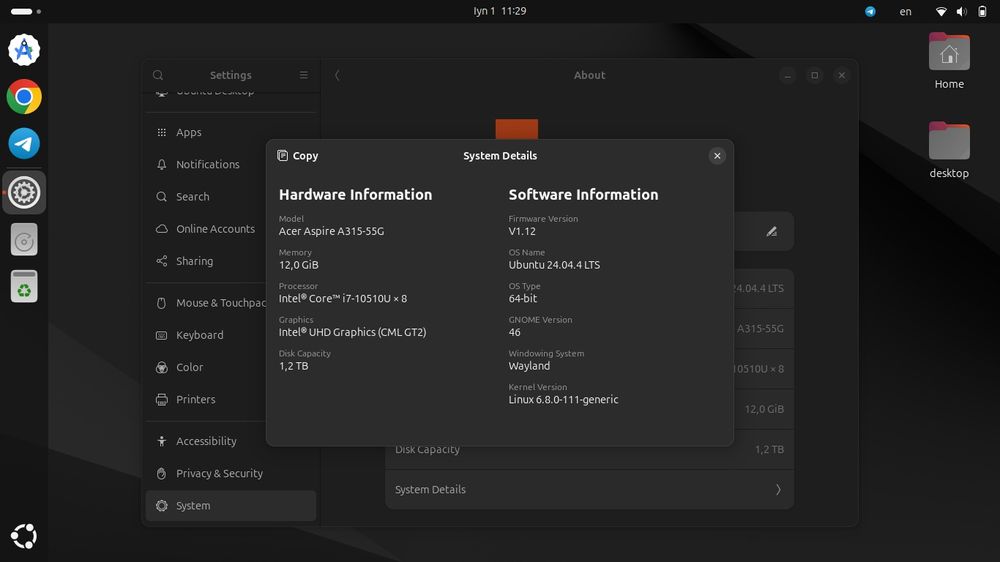Click the Apps grid icon

click(161, 132)
